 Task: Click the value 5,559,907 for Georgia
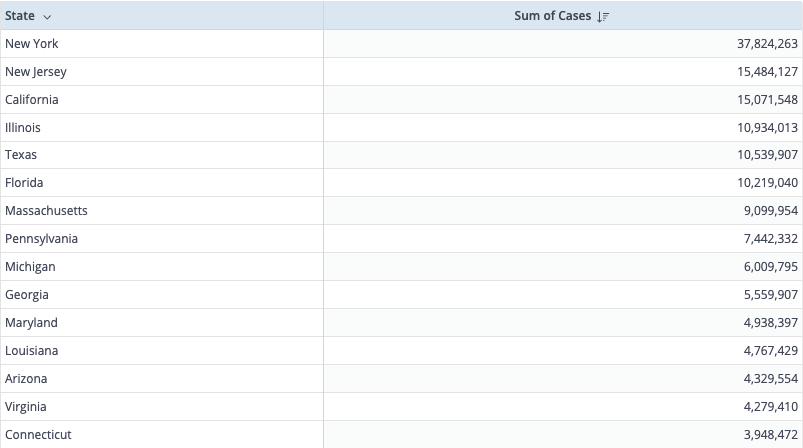(771, 295)
